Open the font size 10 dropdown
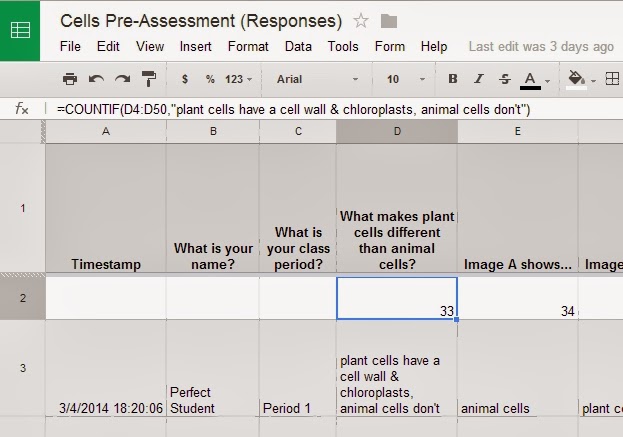The width and height of the screenshot is (623, 437). (405, 79)
